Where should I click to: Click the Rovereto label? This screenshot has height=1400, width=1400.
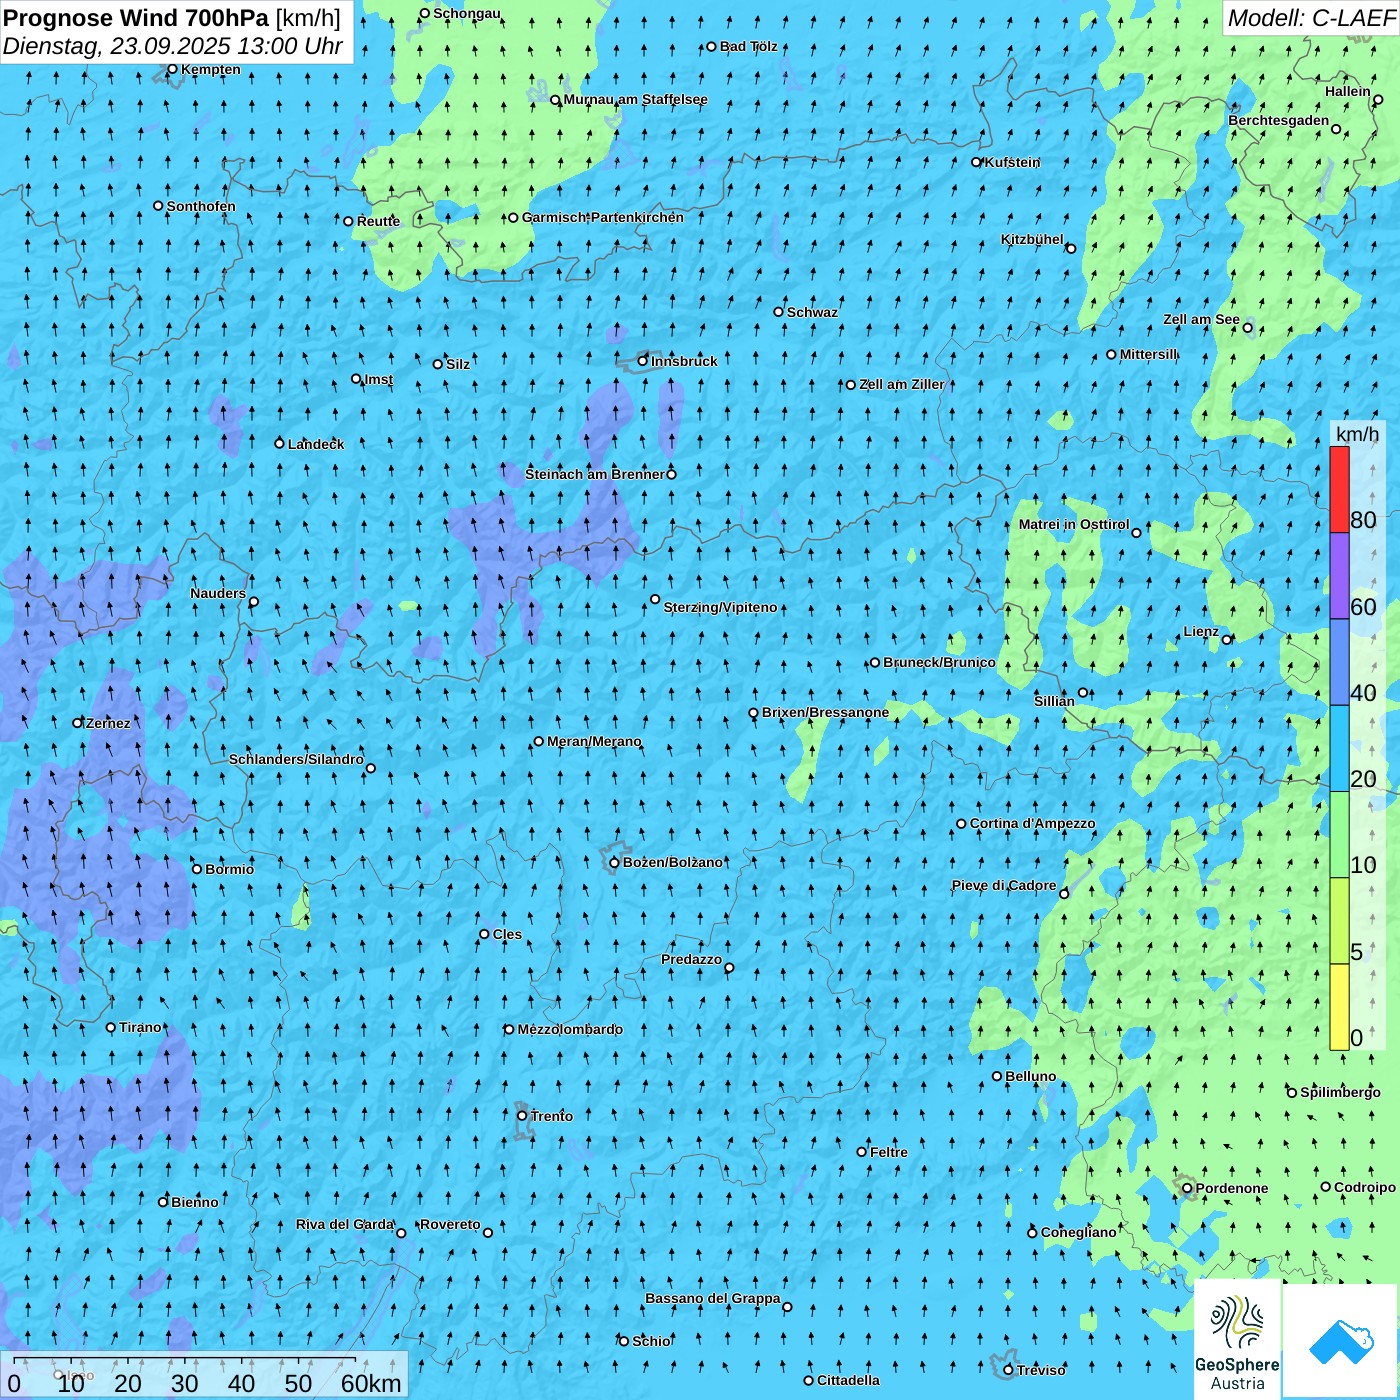[450, 1224]
